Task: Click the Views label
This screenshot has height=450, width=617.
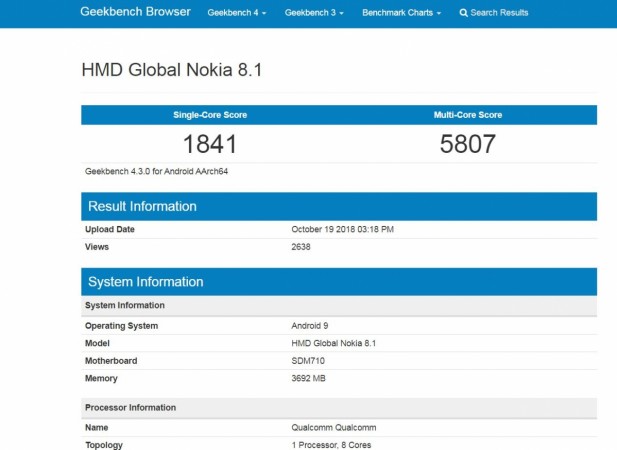Action: [97, 247]
